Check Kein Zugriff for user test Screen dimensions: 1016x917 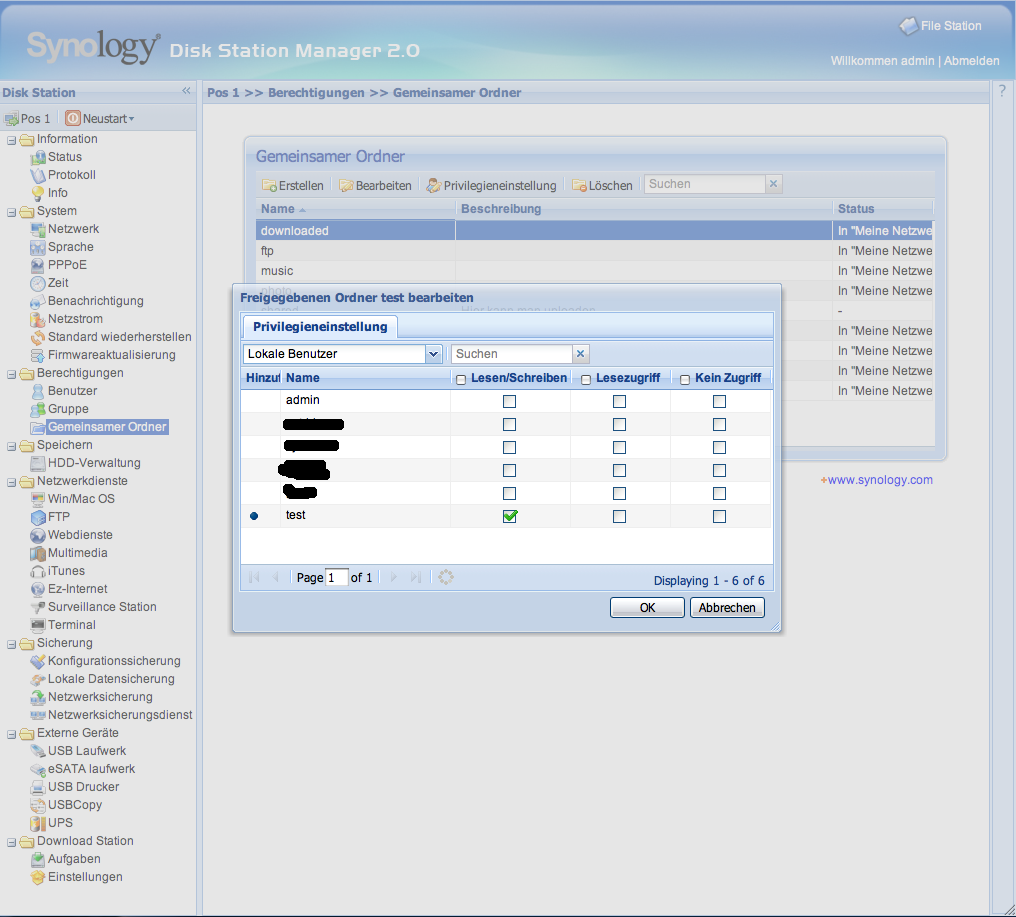(x=719, y=516)
